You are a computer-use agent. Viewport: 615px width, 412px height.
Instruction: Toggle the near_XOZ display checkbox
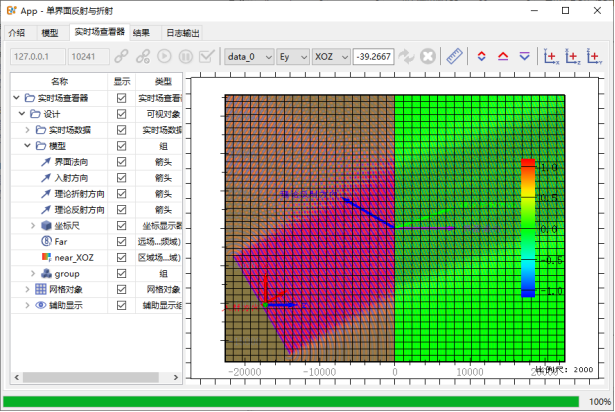click(x=122, y=257)
